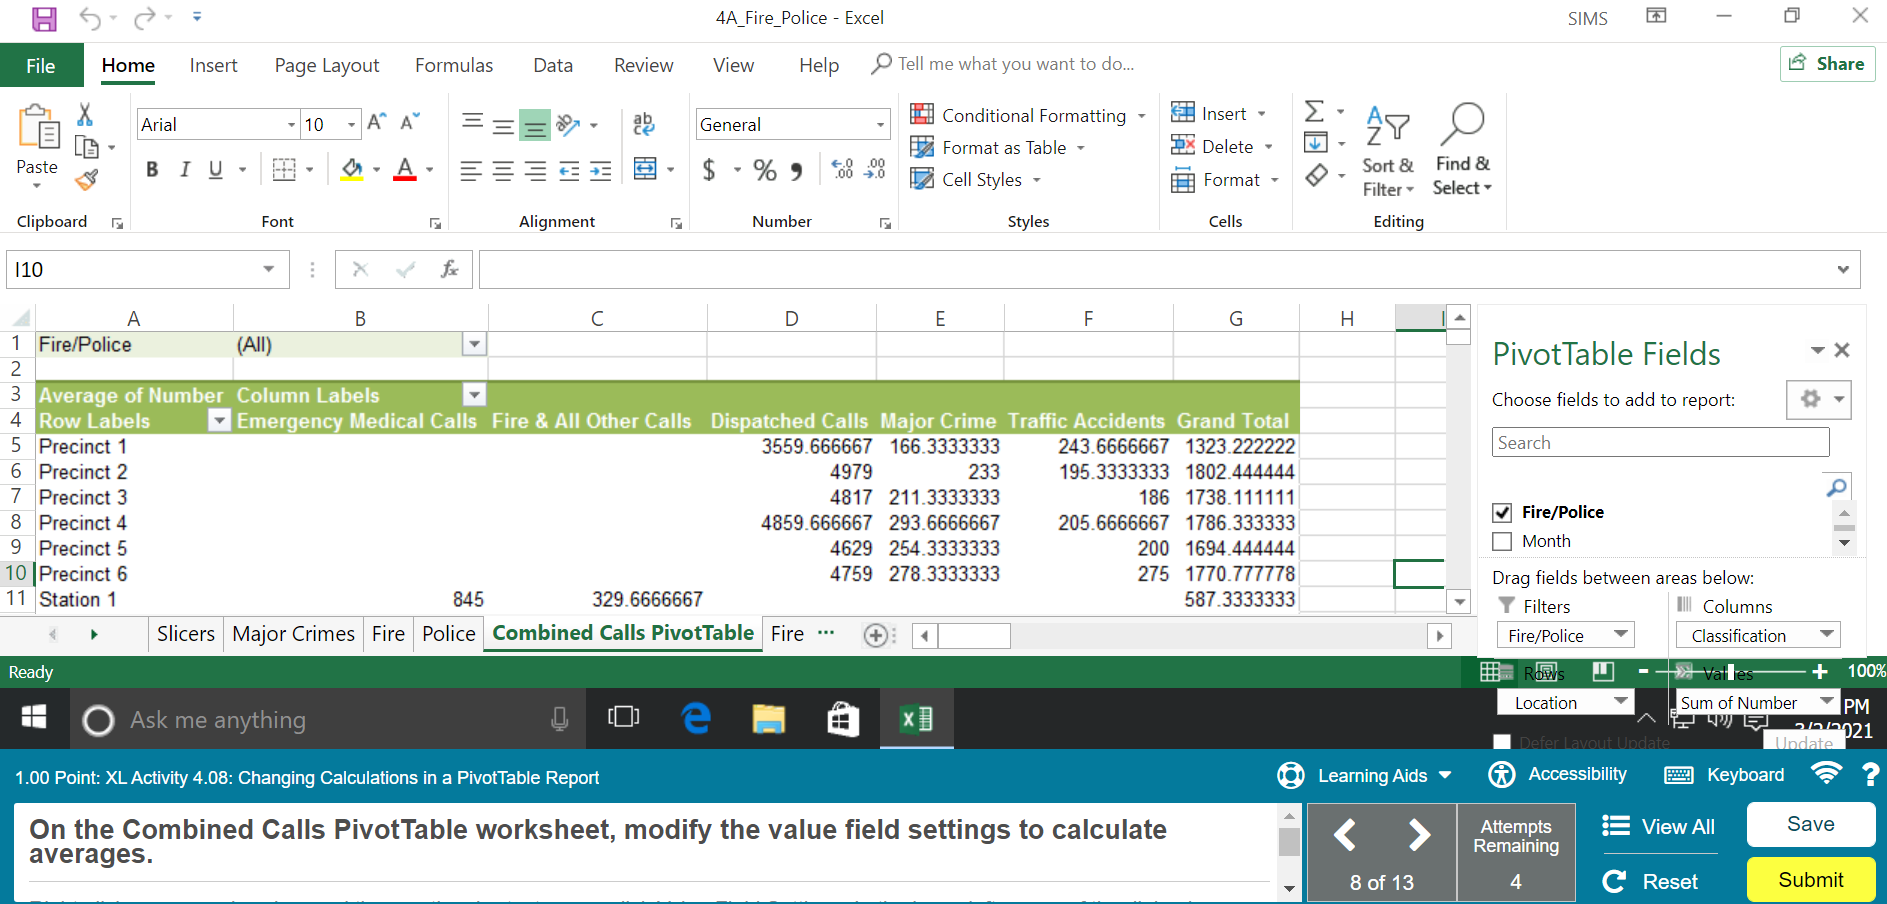Select the Police worksheet tab
1887x904 pixels.
coord(447,633)
